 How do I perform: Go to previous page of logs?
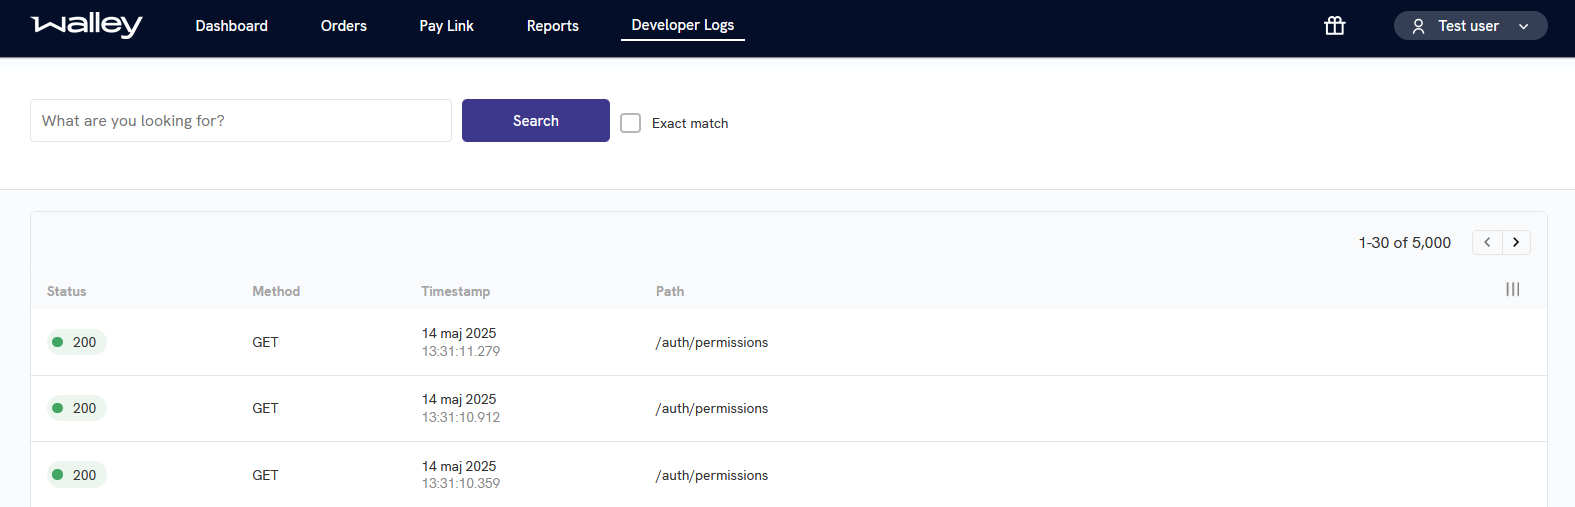(1487, 242)
